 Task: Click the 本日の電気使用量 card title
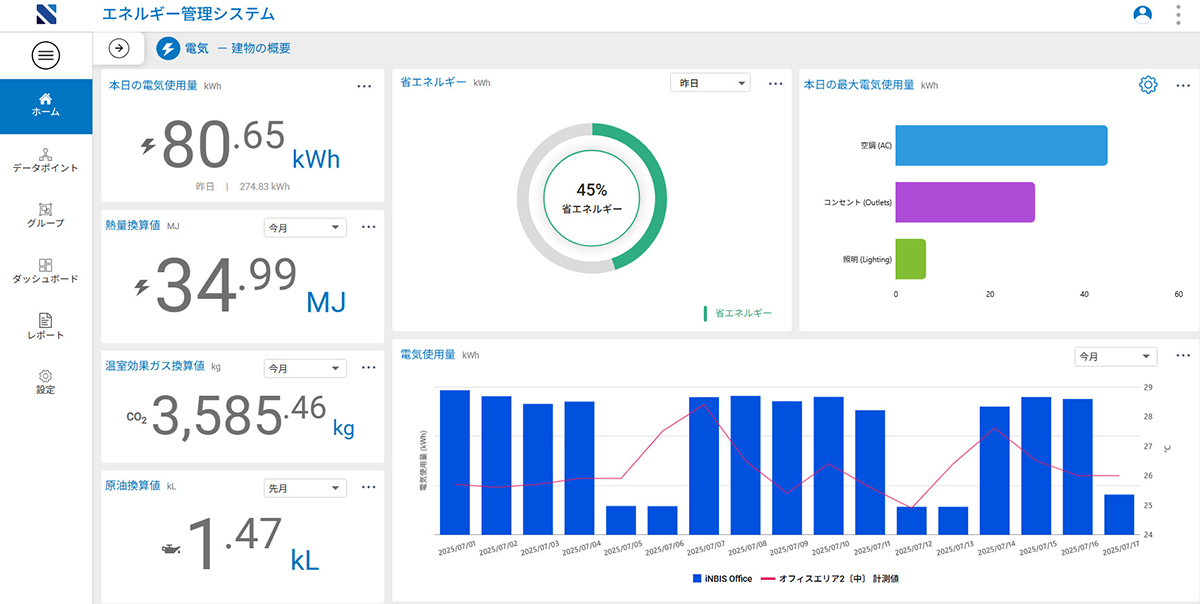(153, 86)
